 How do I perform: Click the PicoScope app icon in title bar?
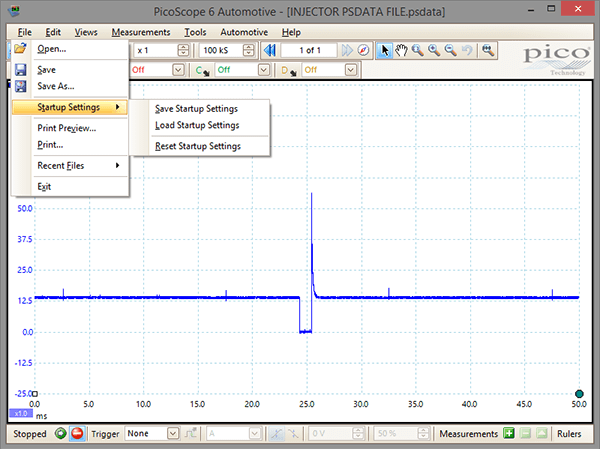pyautogui.click(x=15, y=11)
